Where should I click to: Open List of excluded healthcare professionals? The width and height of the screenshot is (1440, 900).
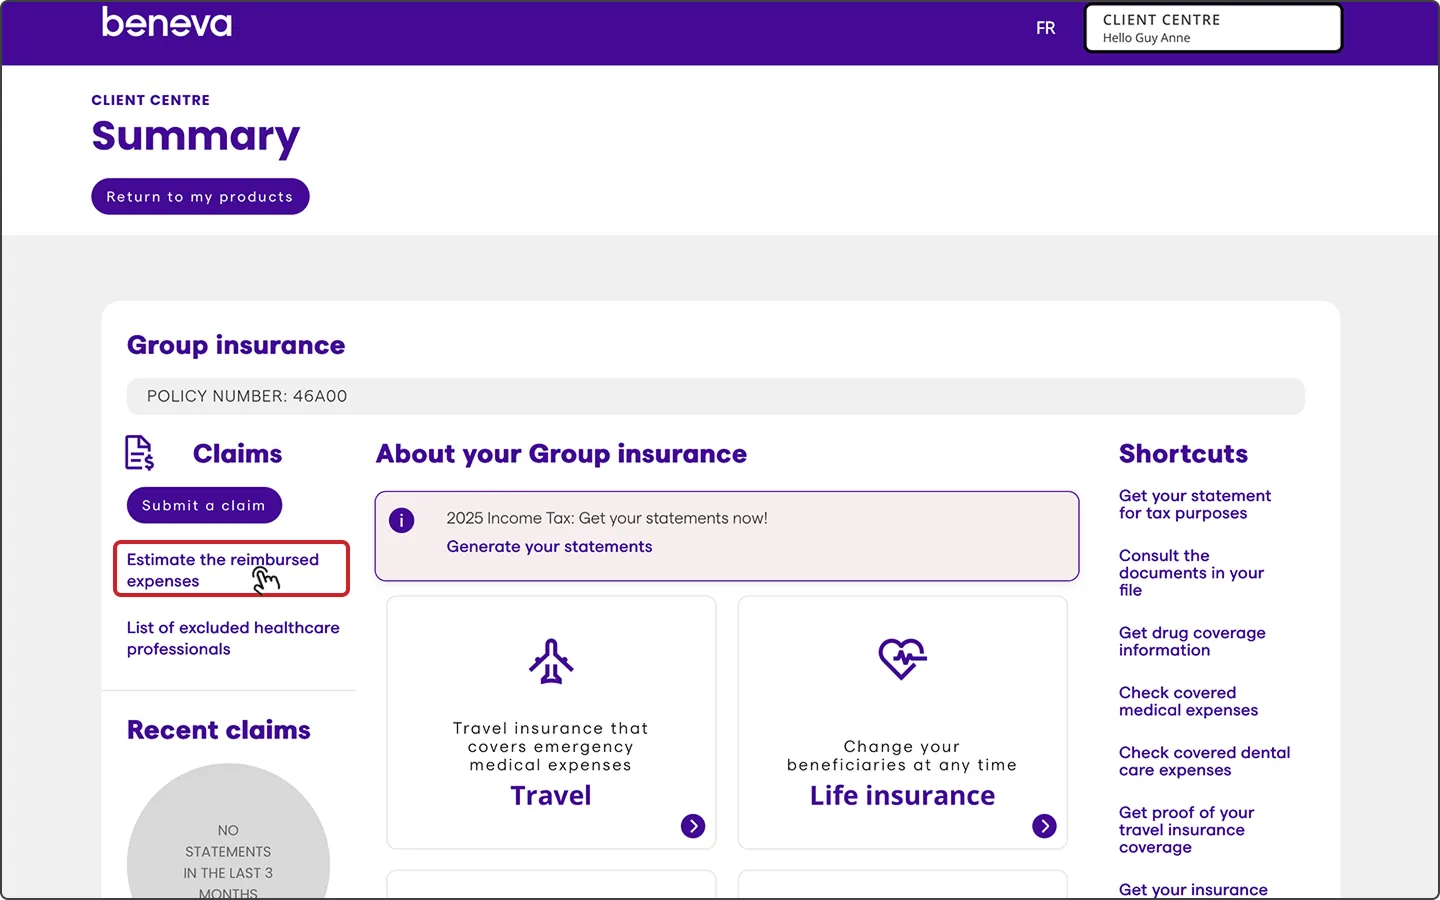tap(232, 638)
